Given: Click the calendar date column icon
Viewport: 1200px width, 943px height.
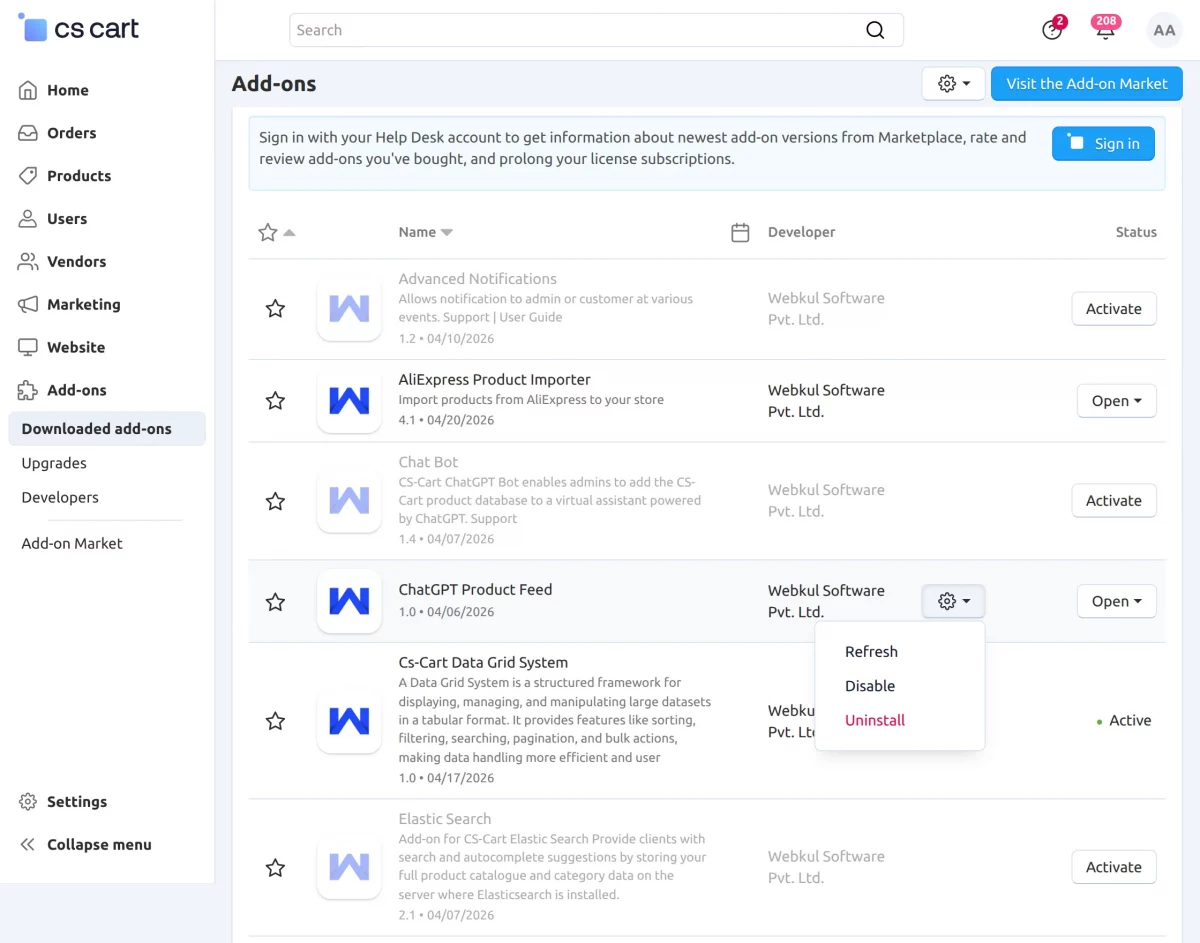Looking at the screenshot, I should [x=740, y=233].
